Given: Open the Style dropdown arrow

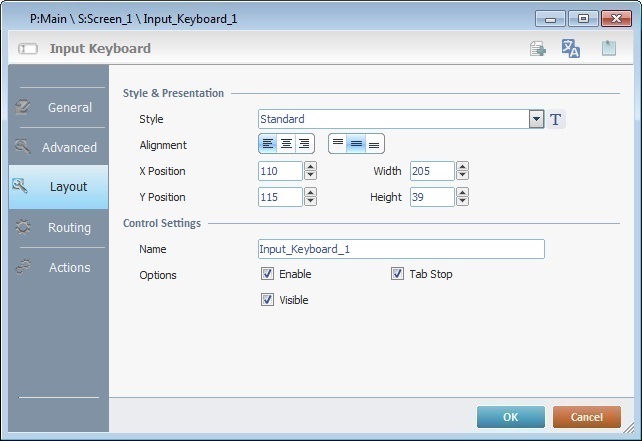Looking at the screenshot, I should 537,120.
